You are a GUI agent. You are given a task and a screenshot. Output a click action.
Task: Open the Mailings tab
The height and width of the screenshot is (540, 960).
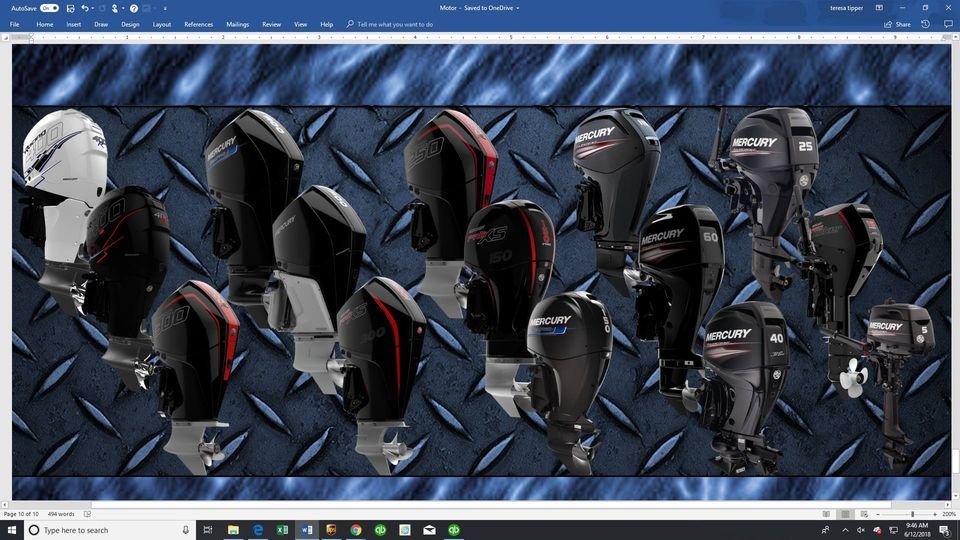(x=238, y=24)
